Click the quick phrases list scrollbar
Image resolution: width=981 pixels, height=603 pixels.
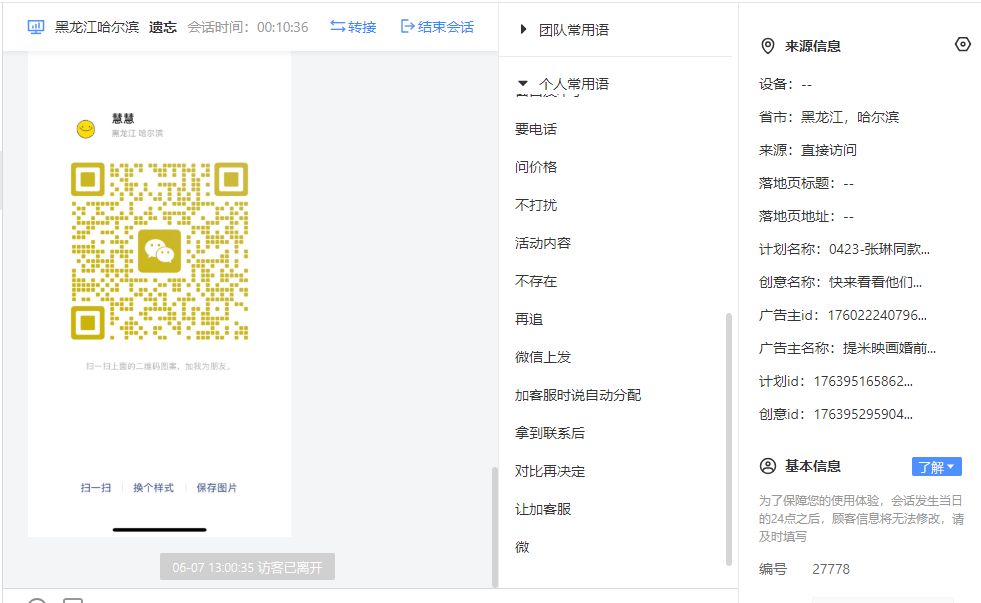pyautogui.click(x=728, y=439)
